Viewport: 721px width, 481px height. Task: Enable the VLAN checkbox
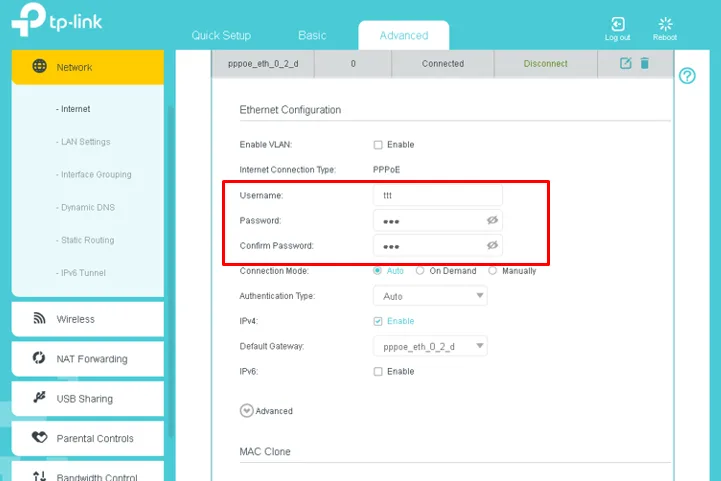point(378,145)
